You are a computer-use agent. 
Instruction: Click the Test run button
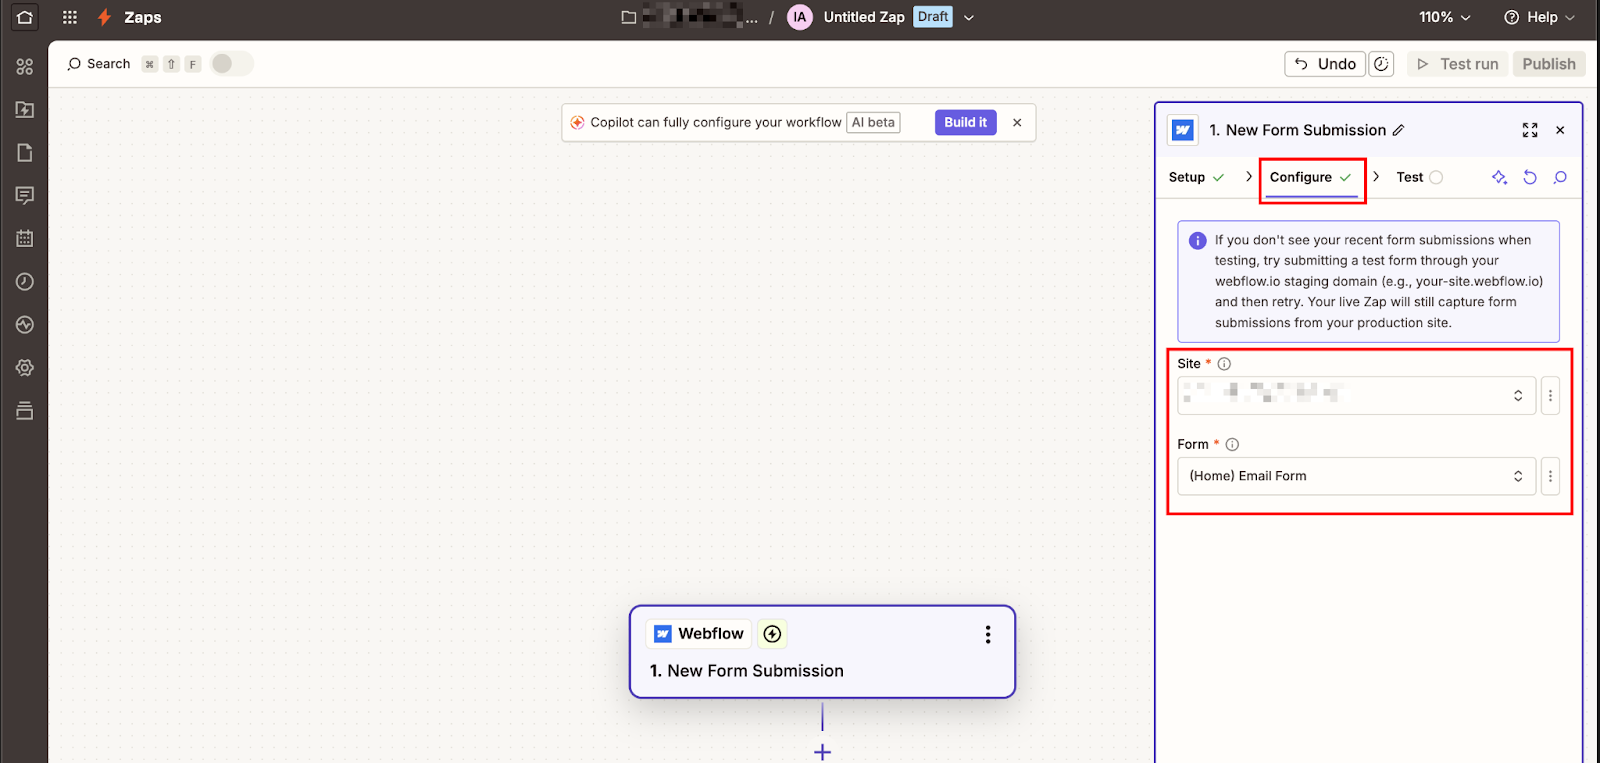pyautogui.click(x=1458, y=64)
